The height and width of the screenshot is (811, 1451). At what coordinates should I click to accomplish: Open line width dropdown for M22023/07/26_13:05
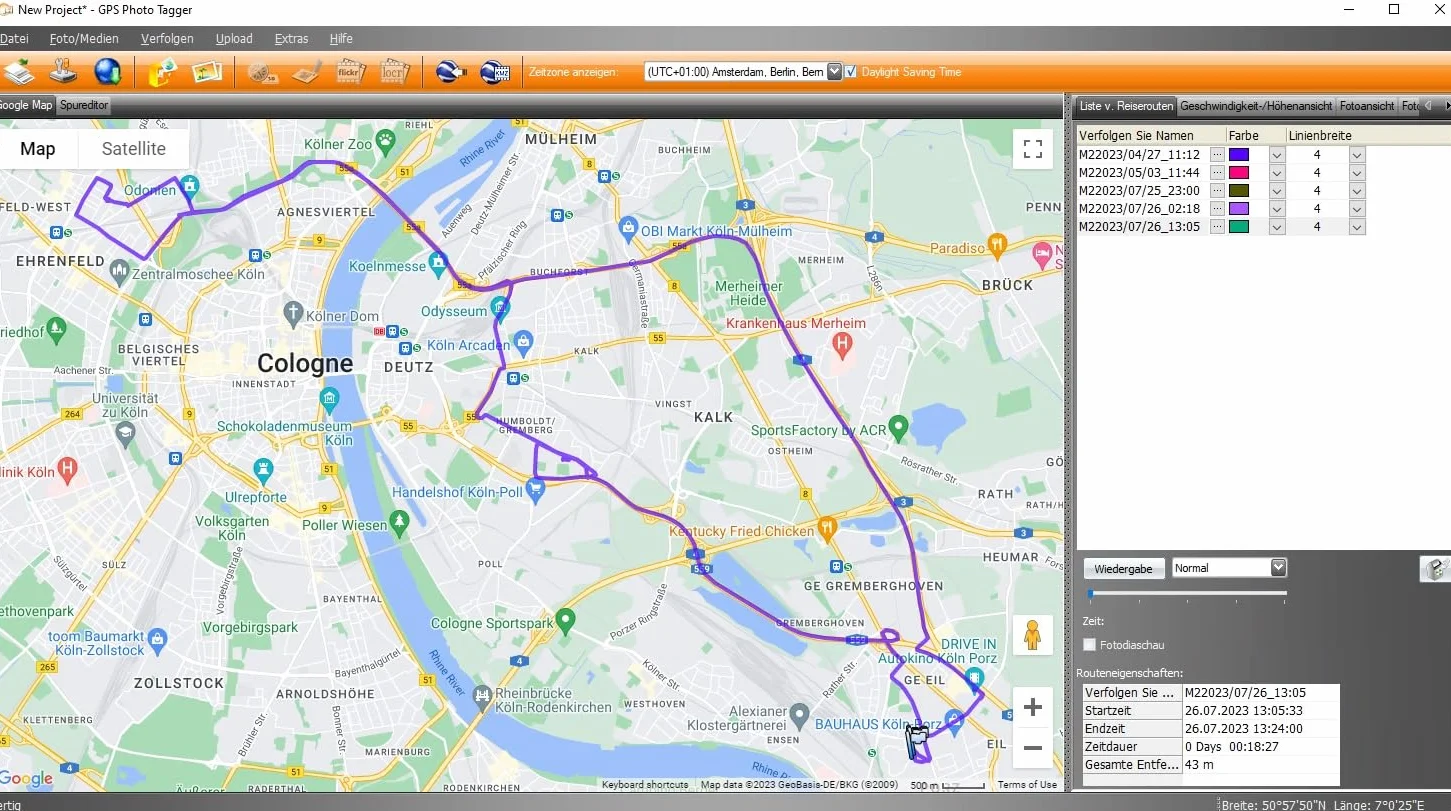point(1357,227)
